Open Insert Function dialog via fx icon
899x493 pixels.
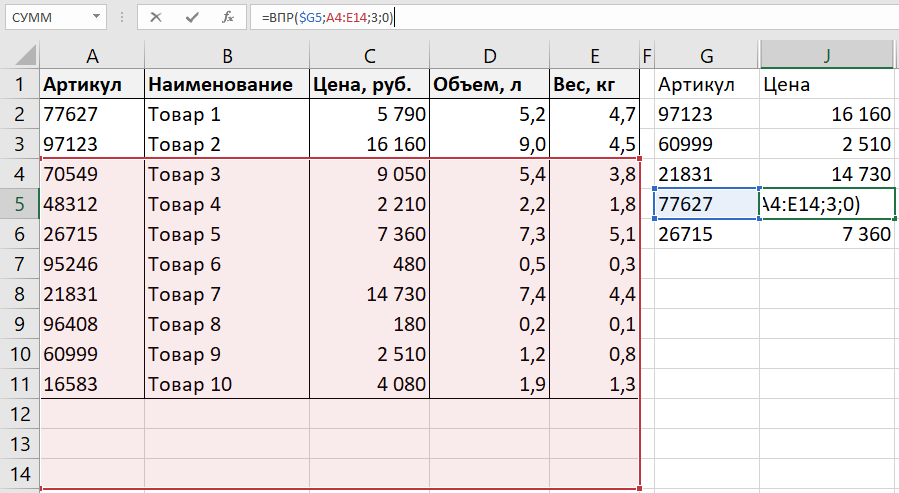(x=228, y=18)
